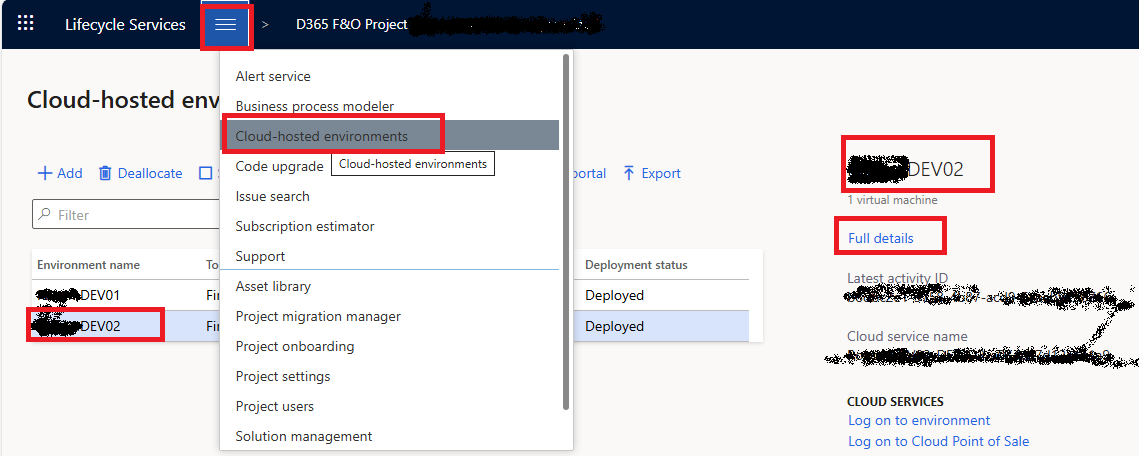Open Code upgrade menu entry
1139x456 pixels.
[x=279, y=166]
